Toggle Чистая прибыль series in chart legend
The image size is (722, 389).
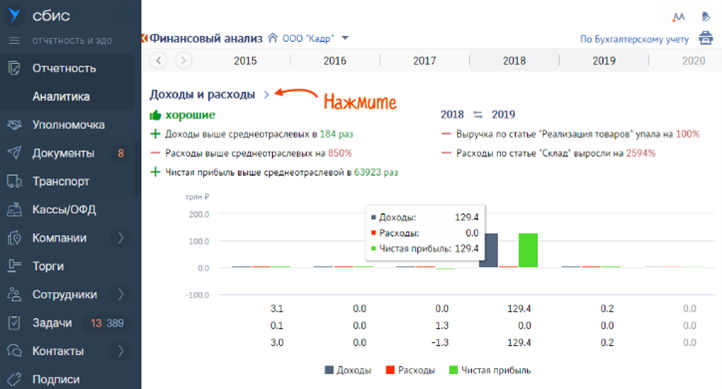coord(490,370)
